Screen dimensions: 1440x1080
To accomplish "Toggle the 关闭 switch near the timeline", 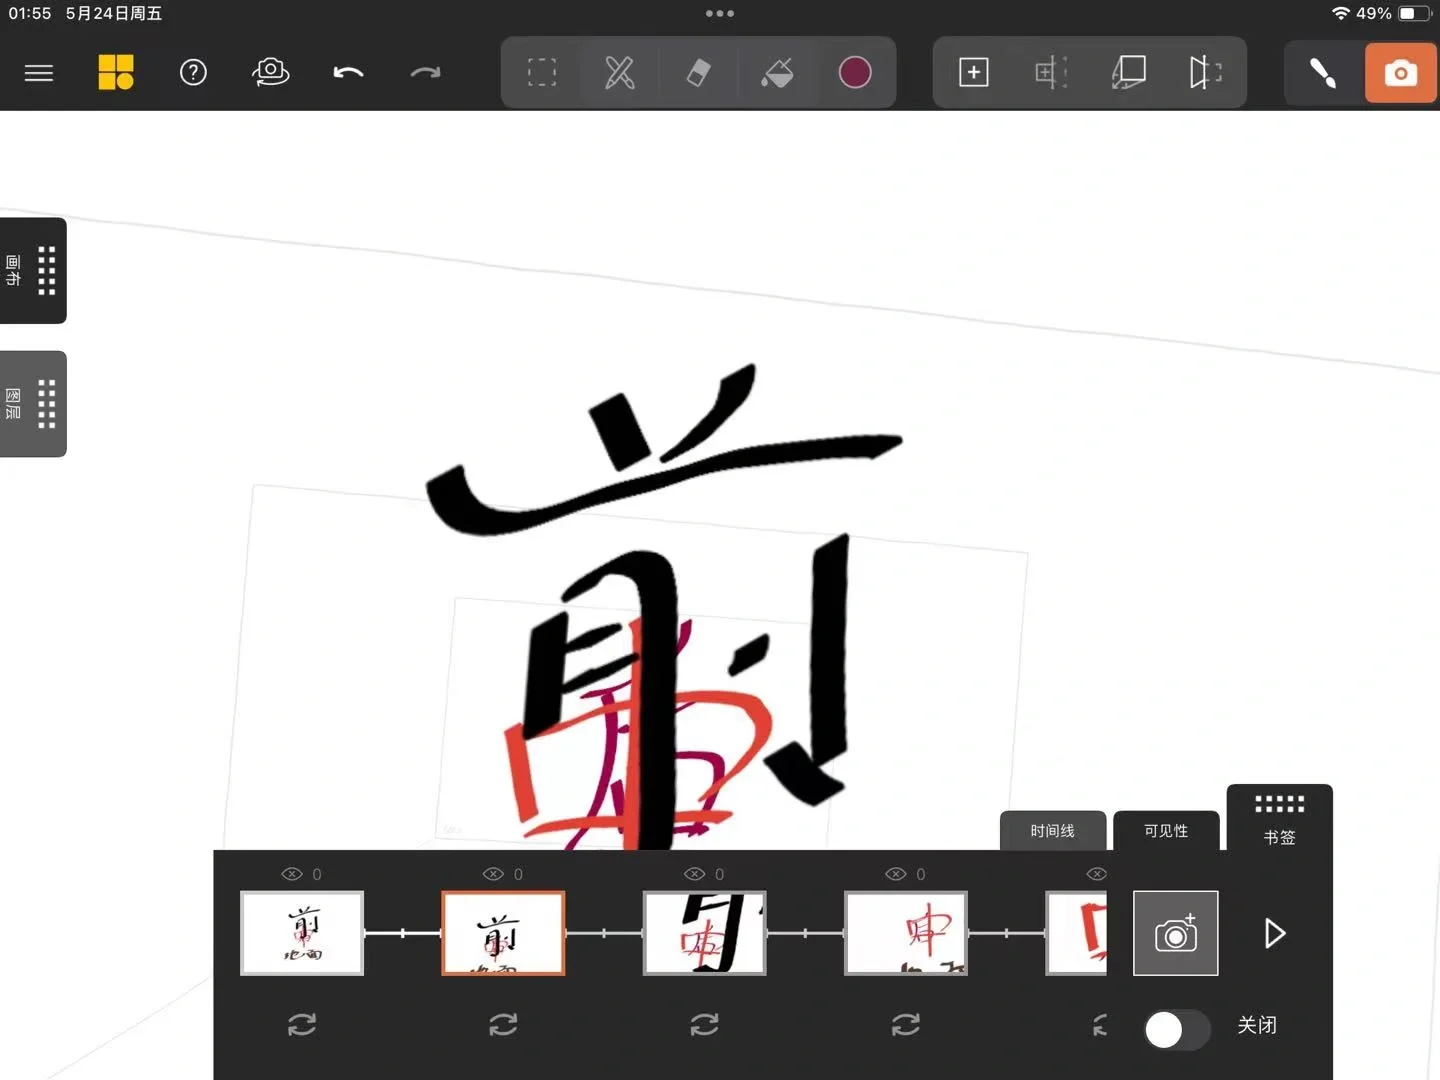I will [x=1176, y=1030].
